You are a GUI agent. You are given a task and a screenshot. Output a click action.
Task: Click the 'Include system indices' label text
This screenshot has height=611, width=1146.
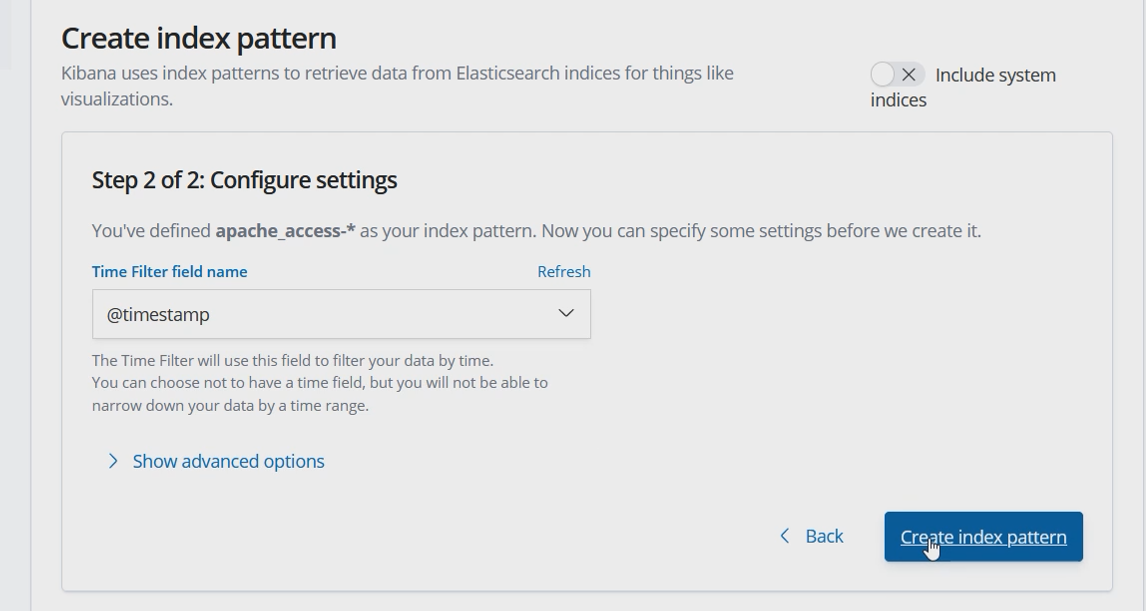coord(994,76)
